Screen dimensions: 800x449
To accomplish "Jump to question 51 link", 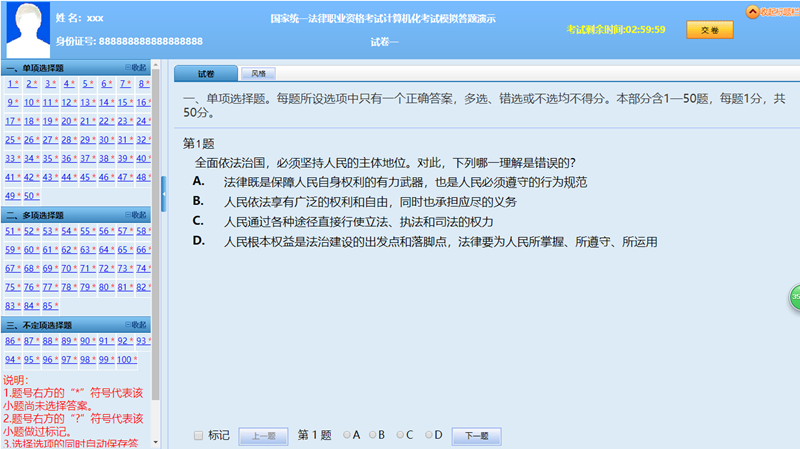I will (11, 231).
